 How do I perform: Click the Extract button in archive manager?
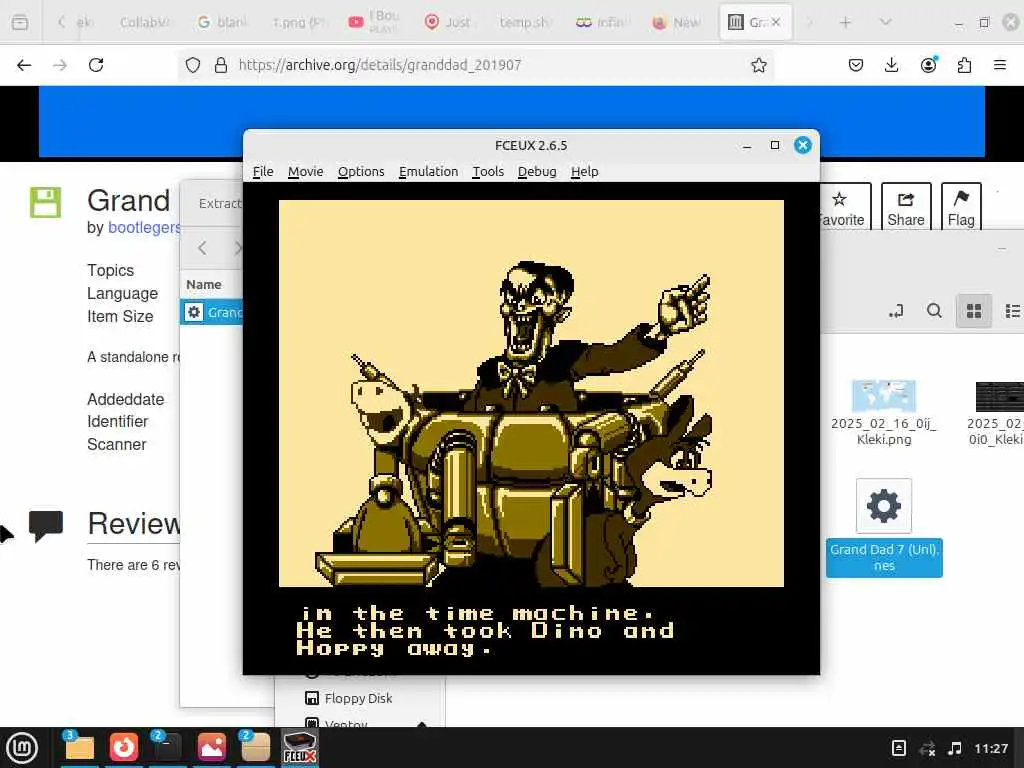coord(220,203)
